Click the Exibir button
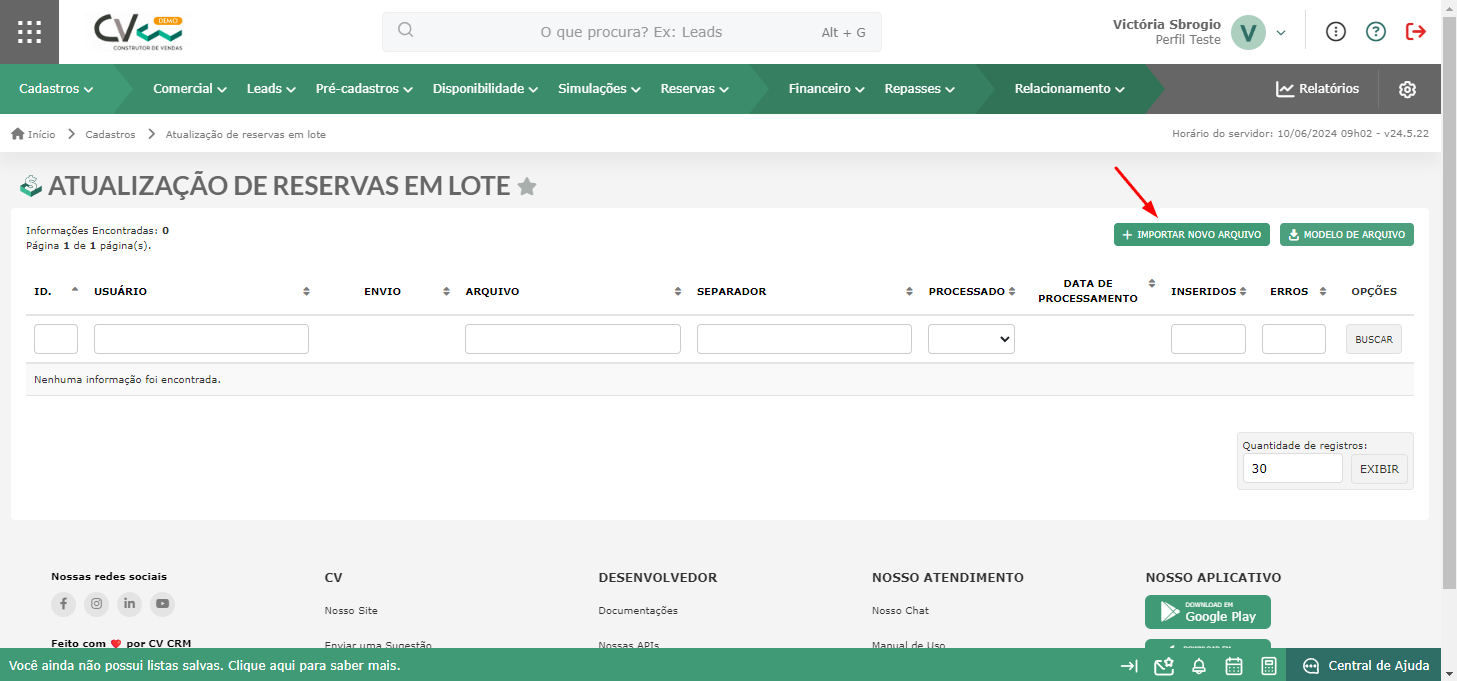1457x681 pixels. click(x=1379, y=469)
